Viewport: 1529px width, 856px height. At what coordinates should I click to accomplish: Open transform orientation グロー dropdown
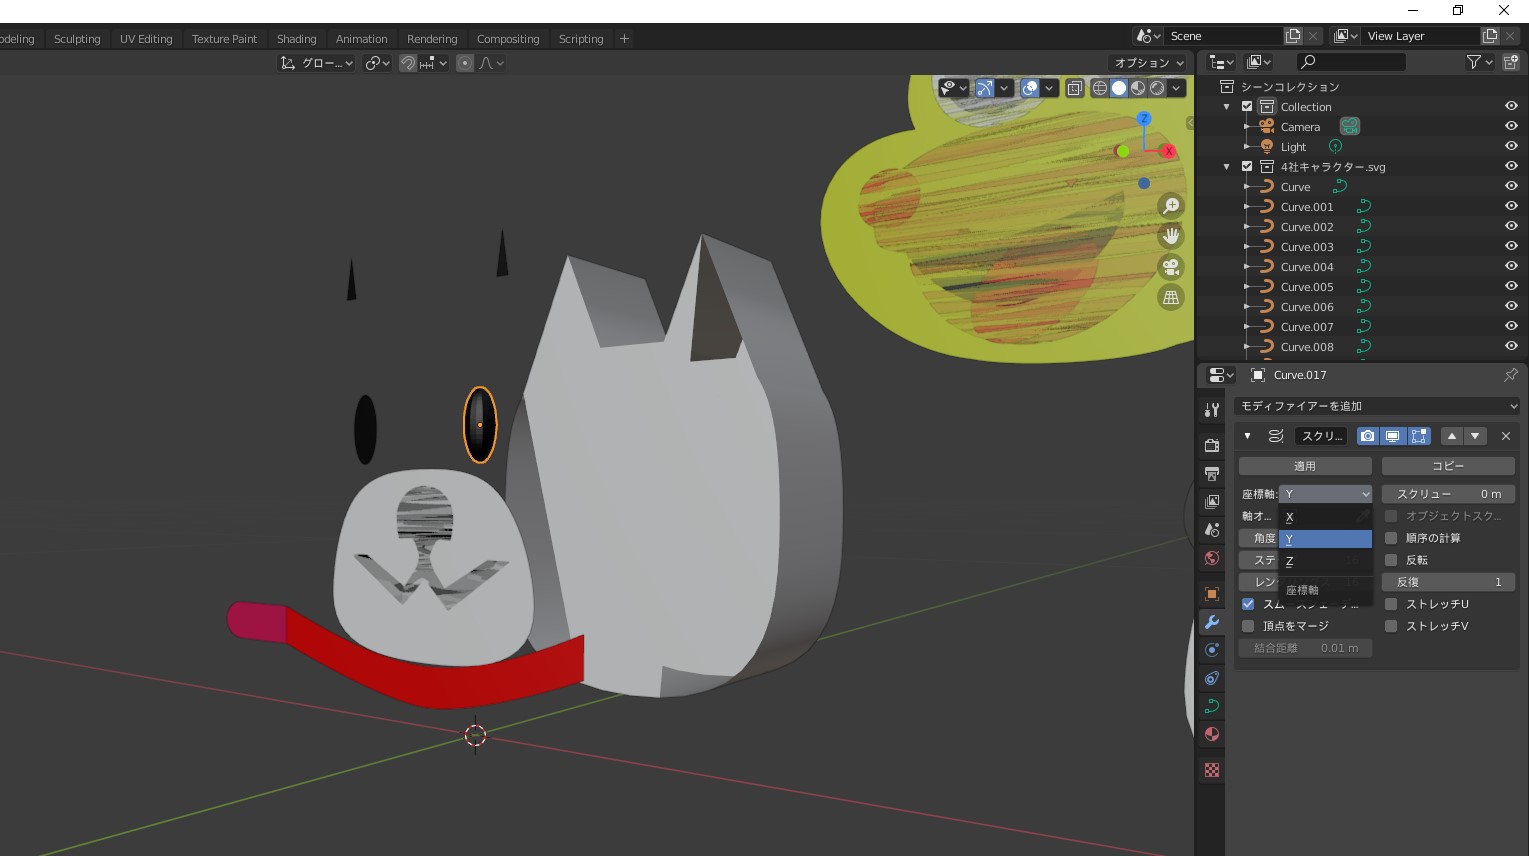coord(317,63)
